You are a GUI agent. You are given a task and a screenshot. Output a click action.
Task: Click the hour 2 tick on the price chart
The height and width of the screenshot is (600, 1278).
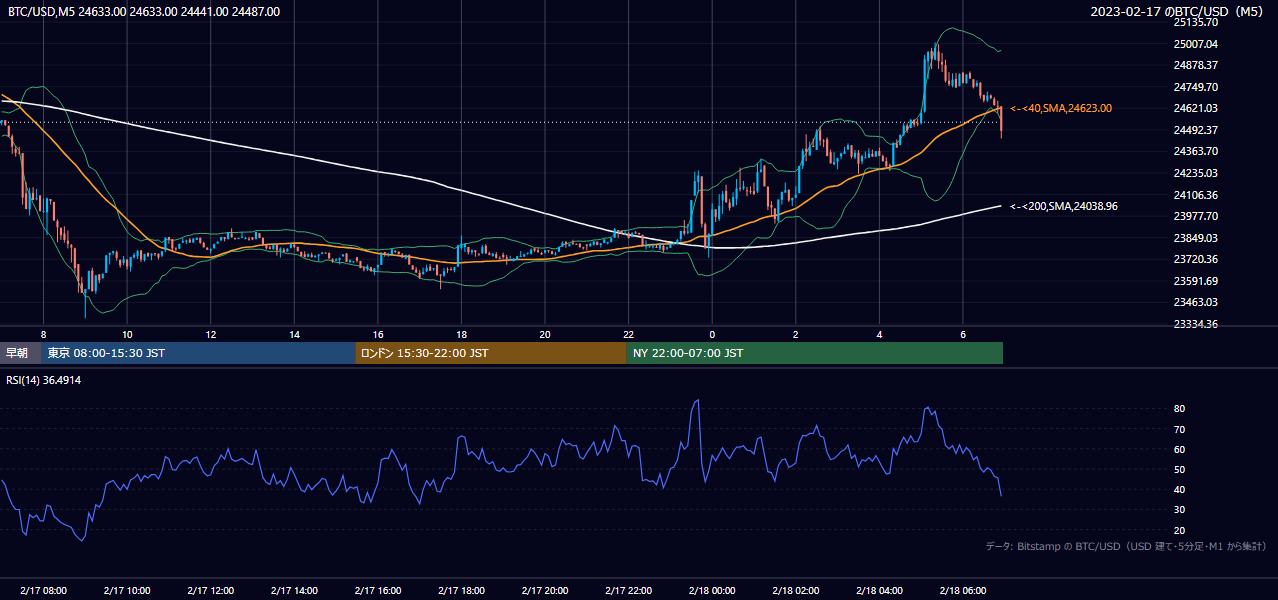(796, 334)
